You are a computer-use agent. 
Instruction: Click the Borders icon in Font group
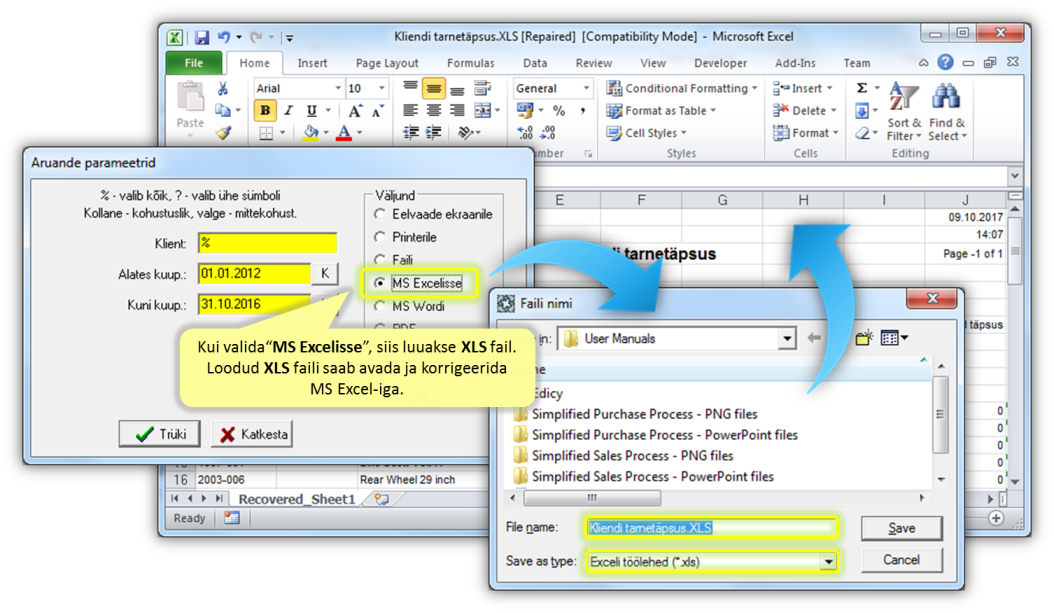pos(266,133)
